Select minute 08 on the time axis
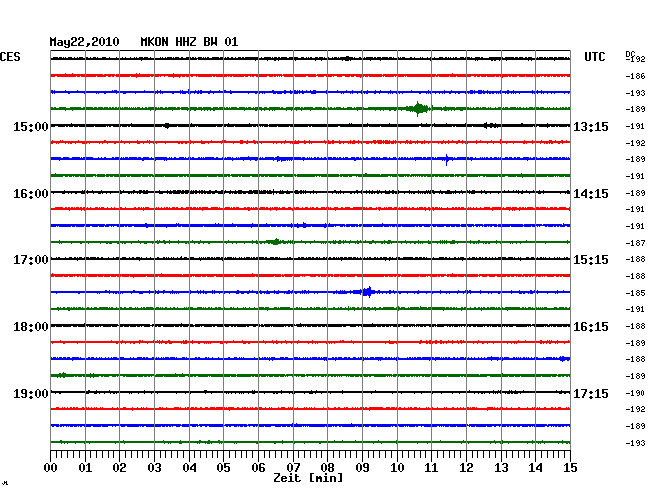The height and width of the screenshot is (494, 650). point(327,467)
